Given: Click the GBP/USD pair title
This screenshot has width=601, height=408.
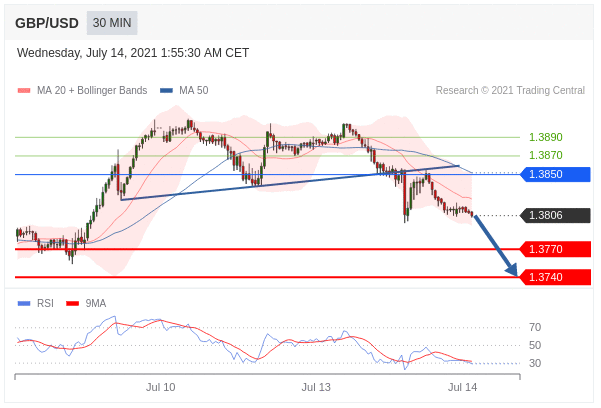Looking at the screenshot, I should [x=47, y=23].
